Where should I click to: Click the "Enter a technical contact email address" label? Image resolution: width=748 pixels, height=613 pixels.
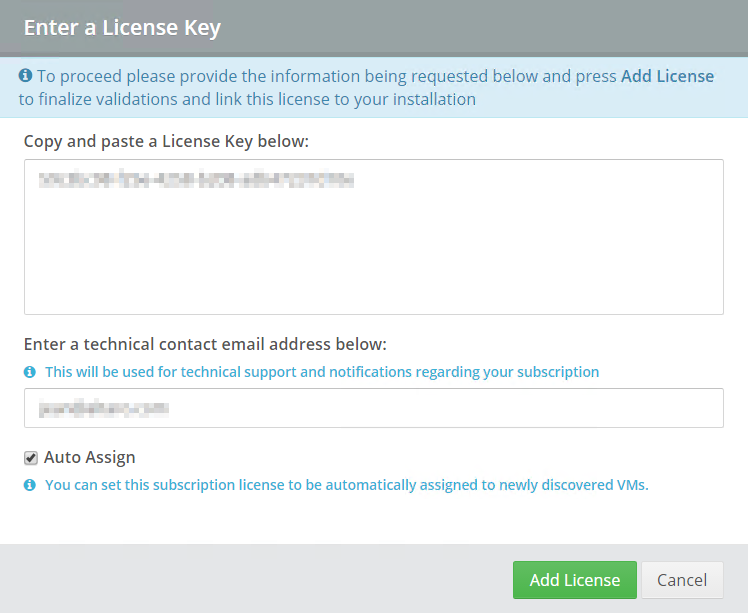coord(205,344)
